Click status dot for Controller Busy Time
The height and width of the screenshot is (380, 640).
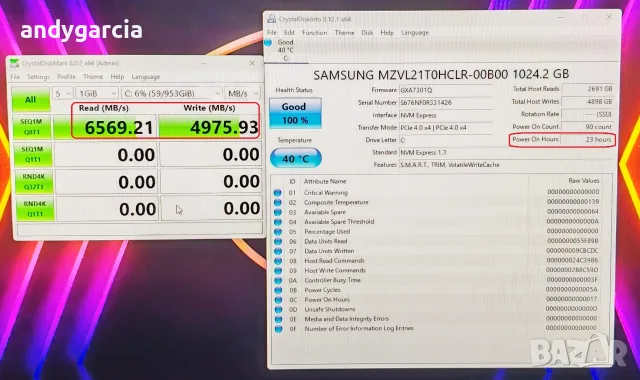(278, 280)
